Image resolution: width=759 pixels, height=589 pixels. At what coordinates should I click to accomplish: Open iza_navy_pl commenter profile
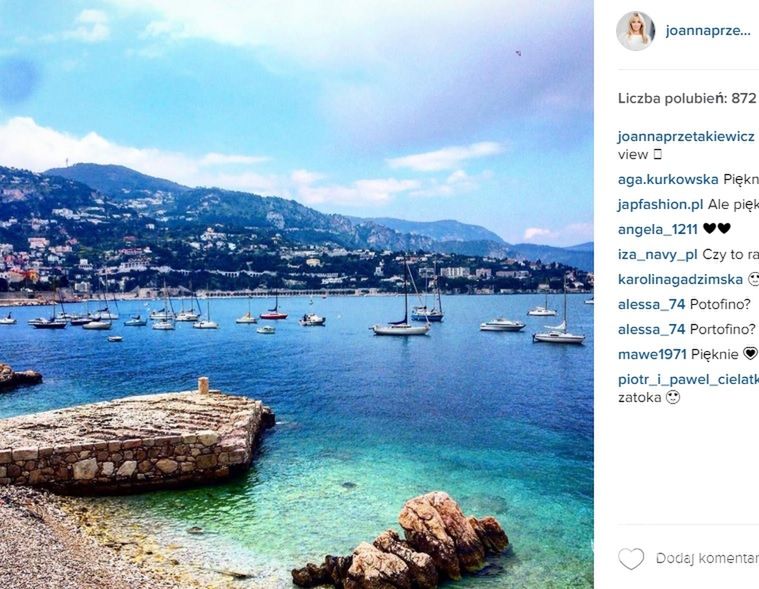pyautogui.click(x=657, y=255)
